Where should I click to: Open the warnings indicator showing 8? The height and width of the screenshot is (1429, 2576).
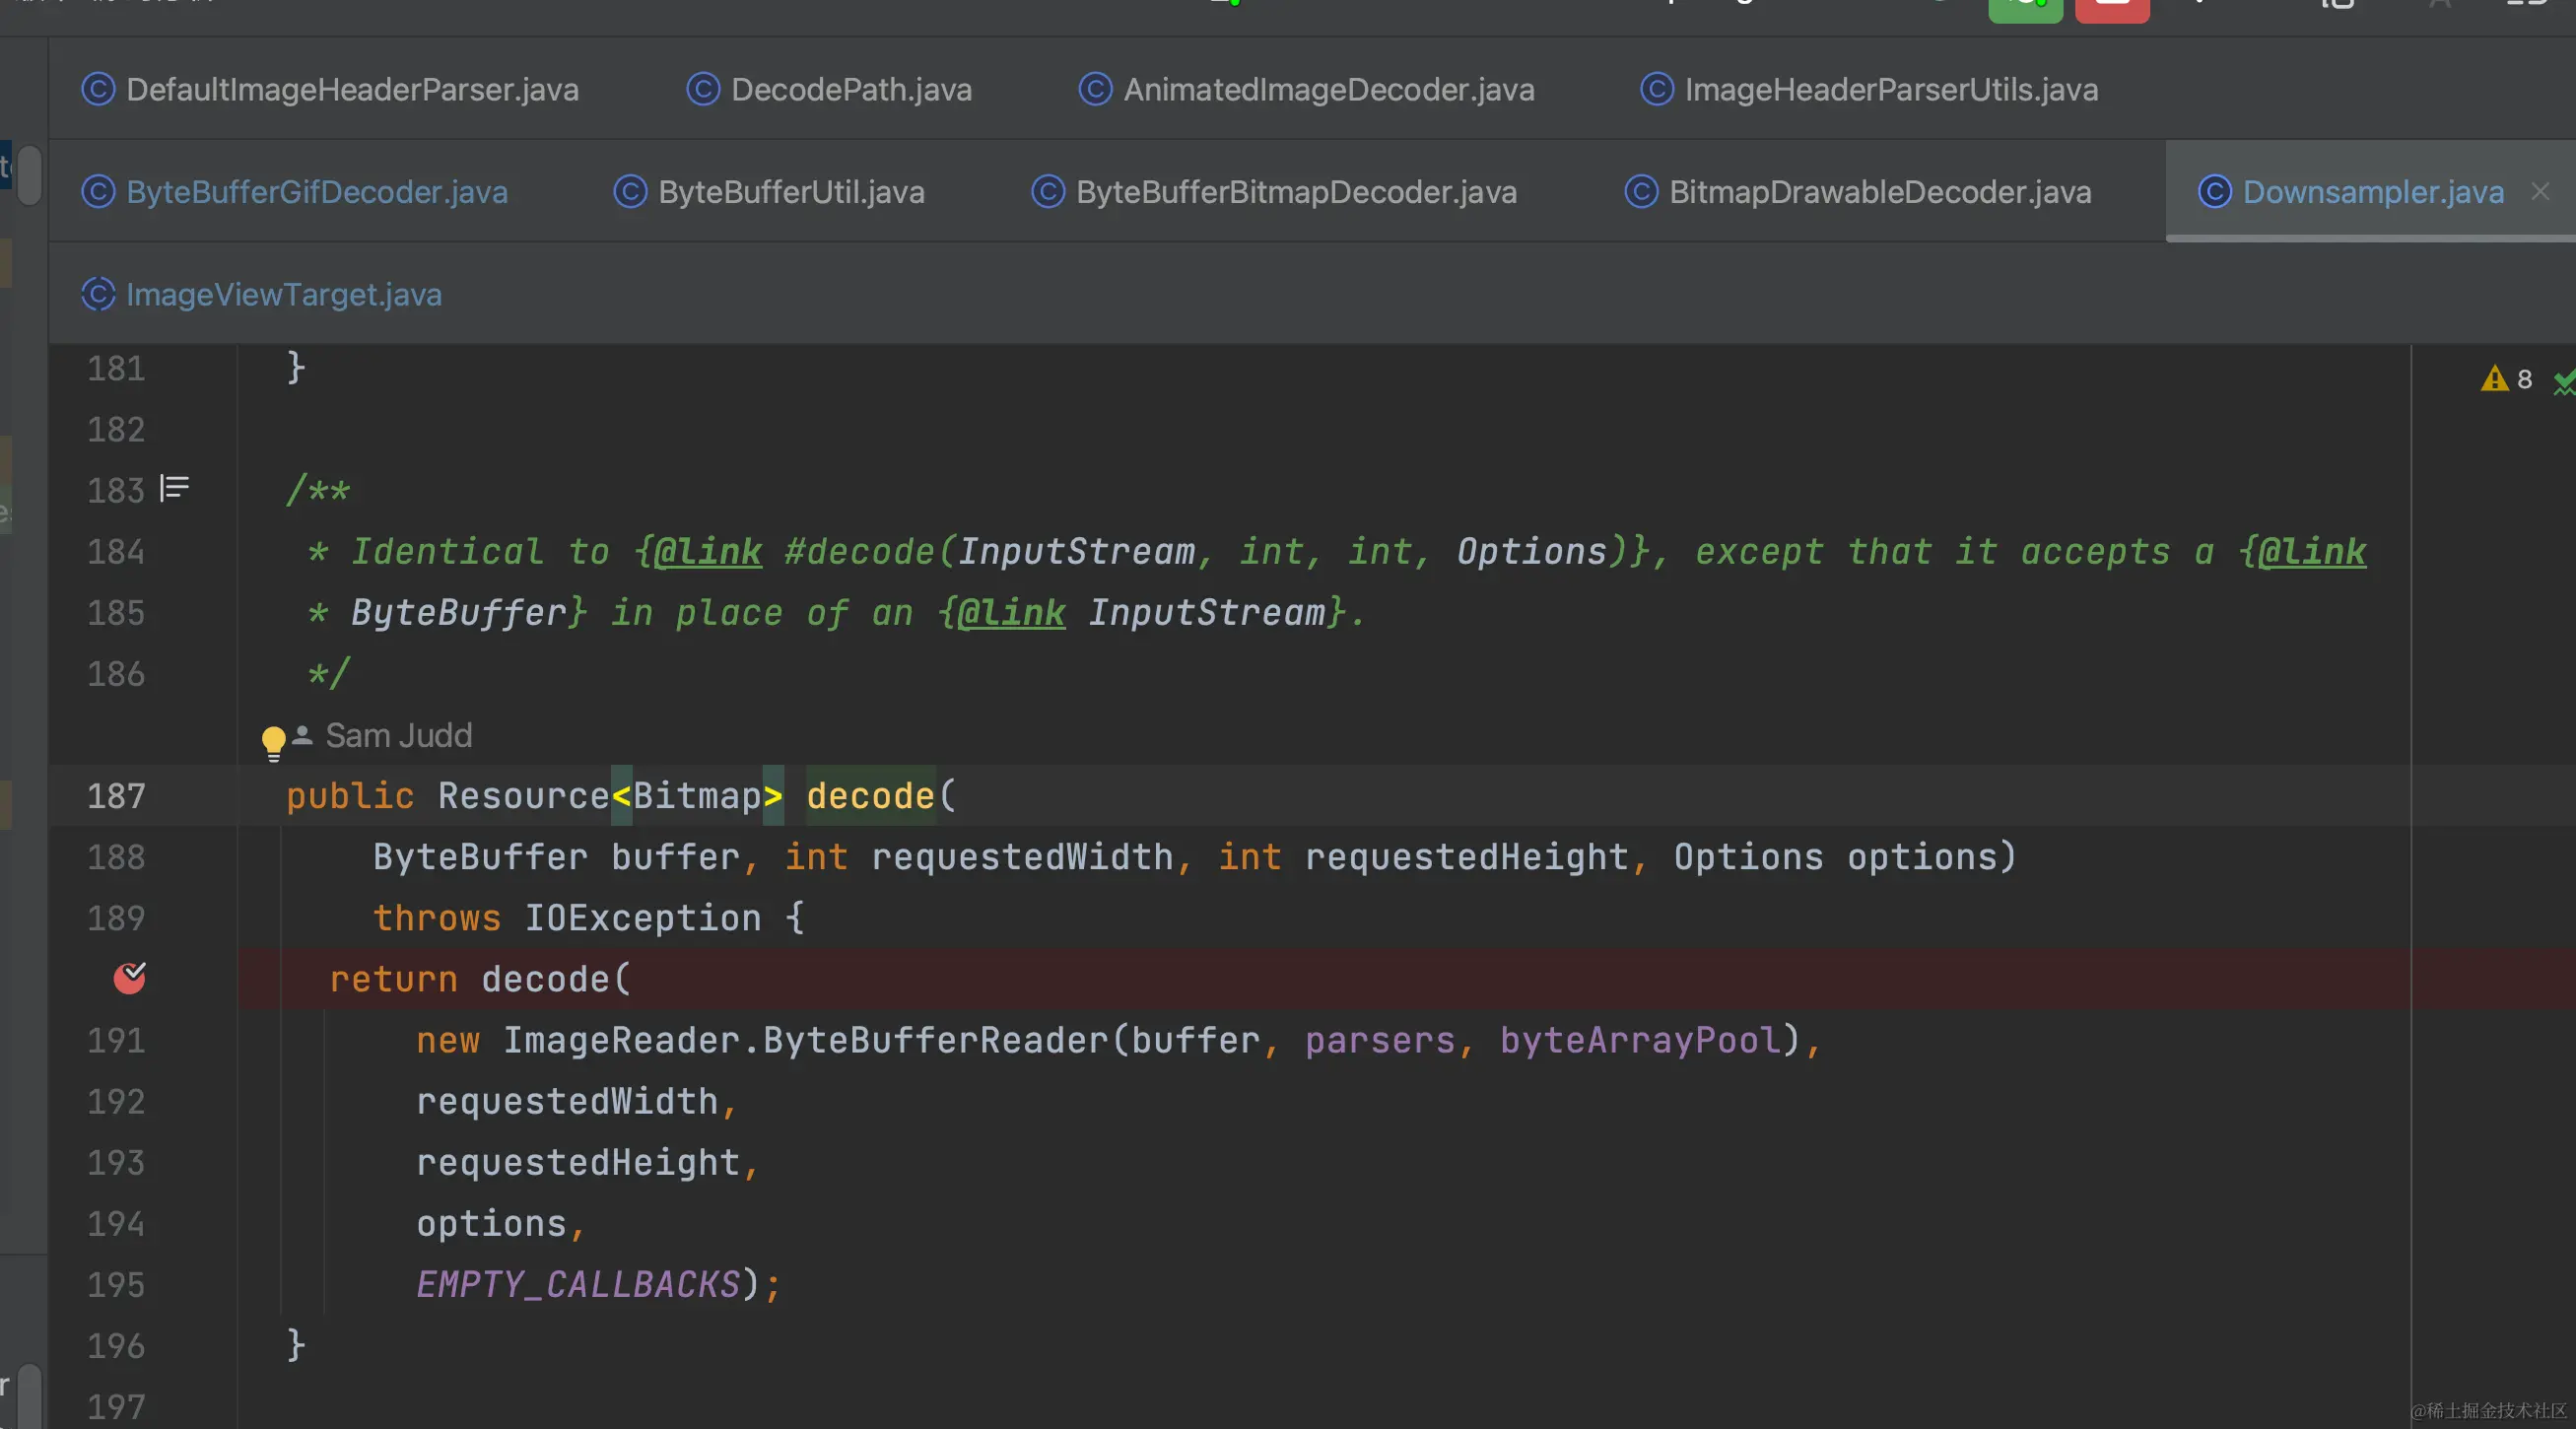click(x=2507, y=380)
